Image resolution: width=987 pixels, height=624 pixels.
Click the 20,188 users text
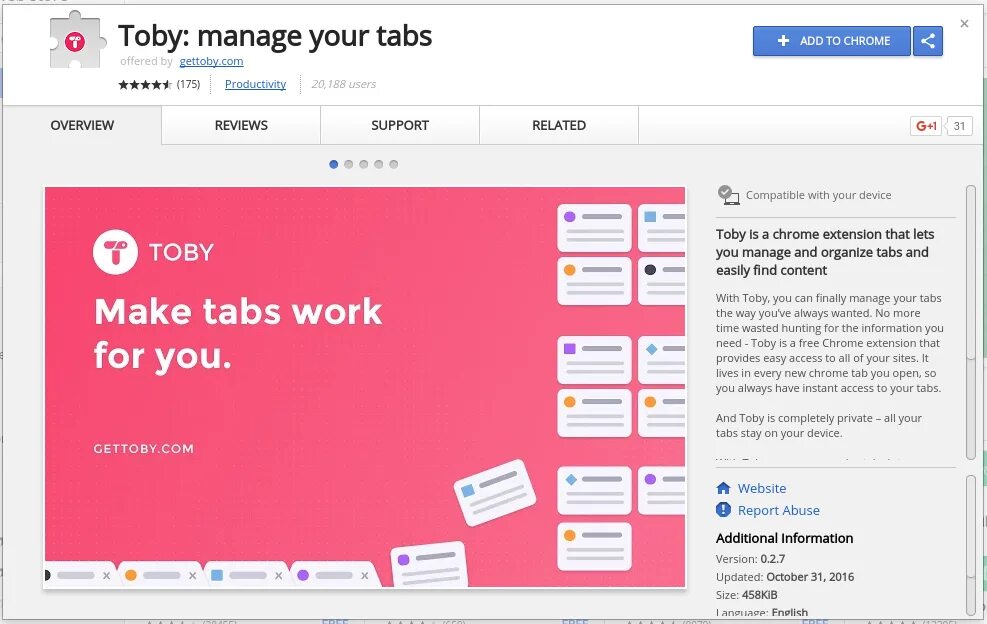click(344, 84)
